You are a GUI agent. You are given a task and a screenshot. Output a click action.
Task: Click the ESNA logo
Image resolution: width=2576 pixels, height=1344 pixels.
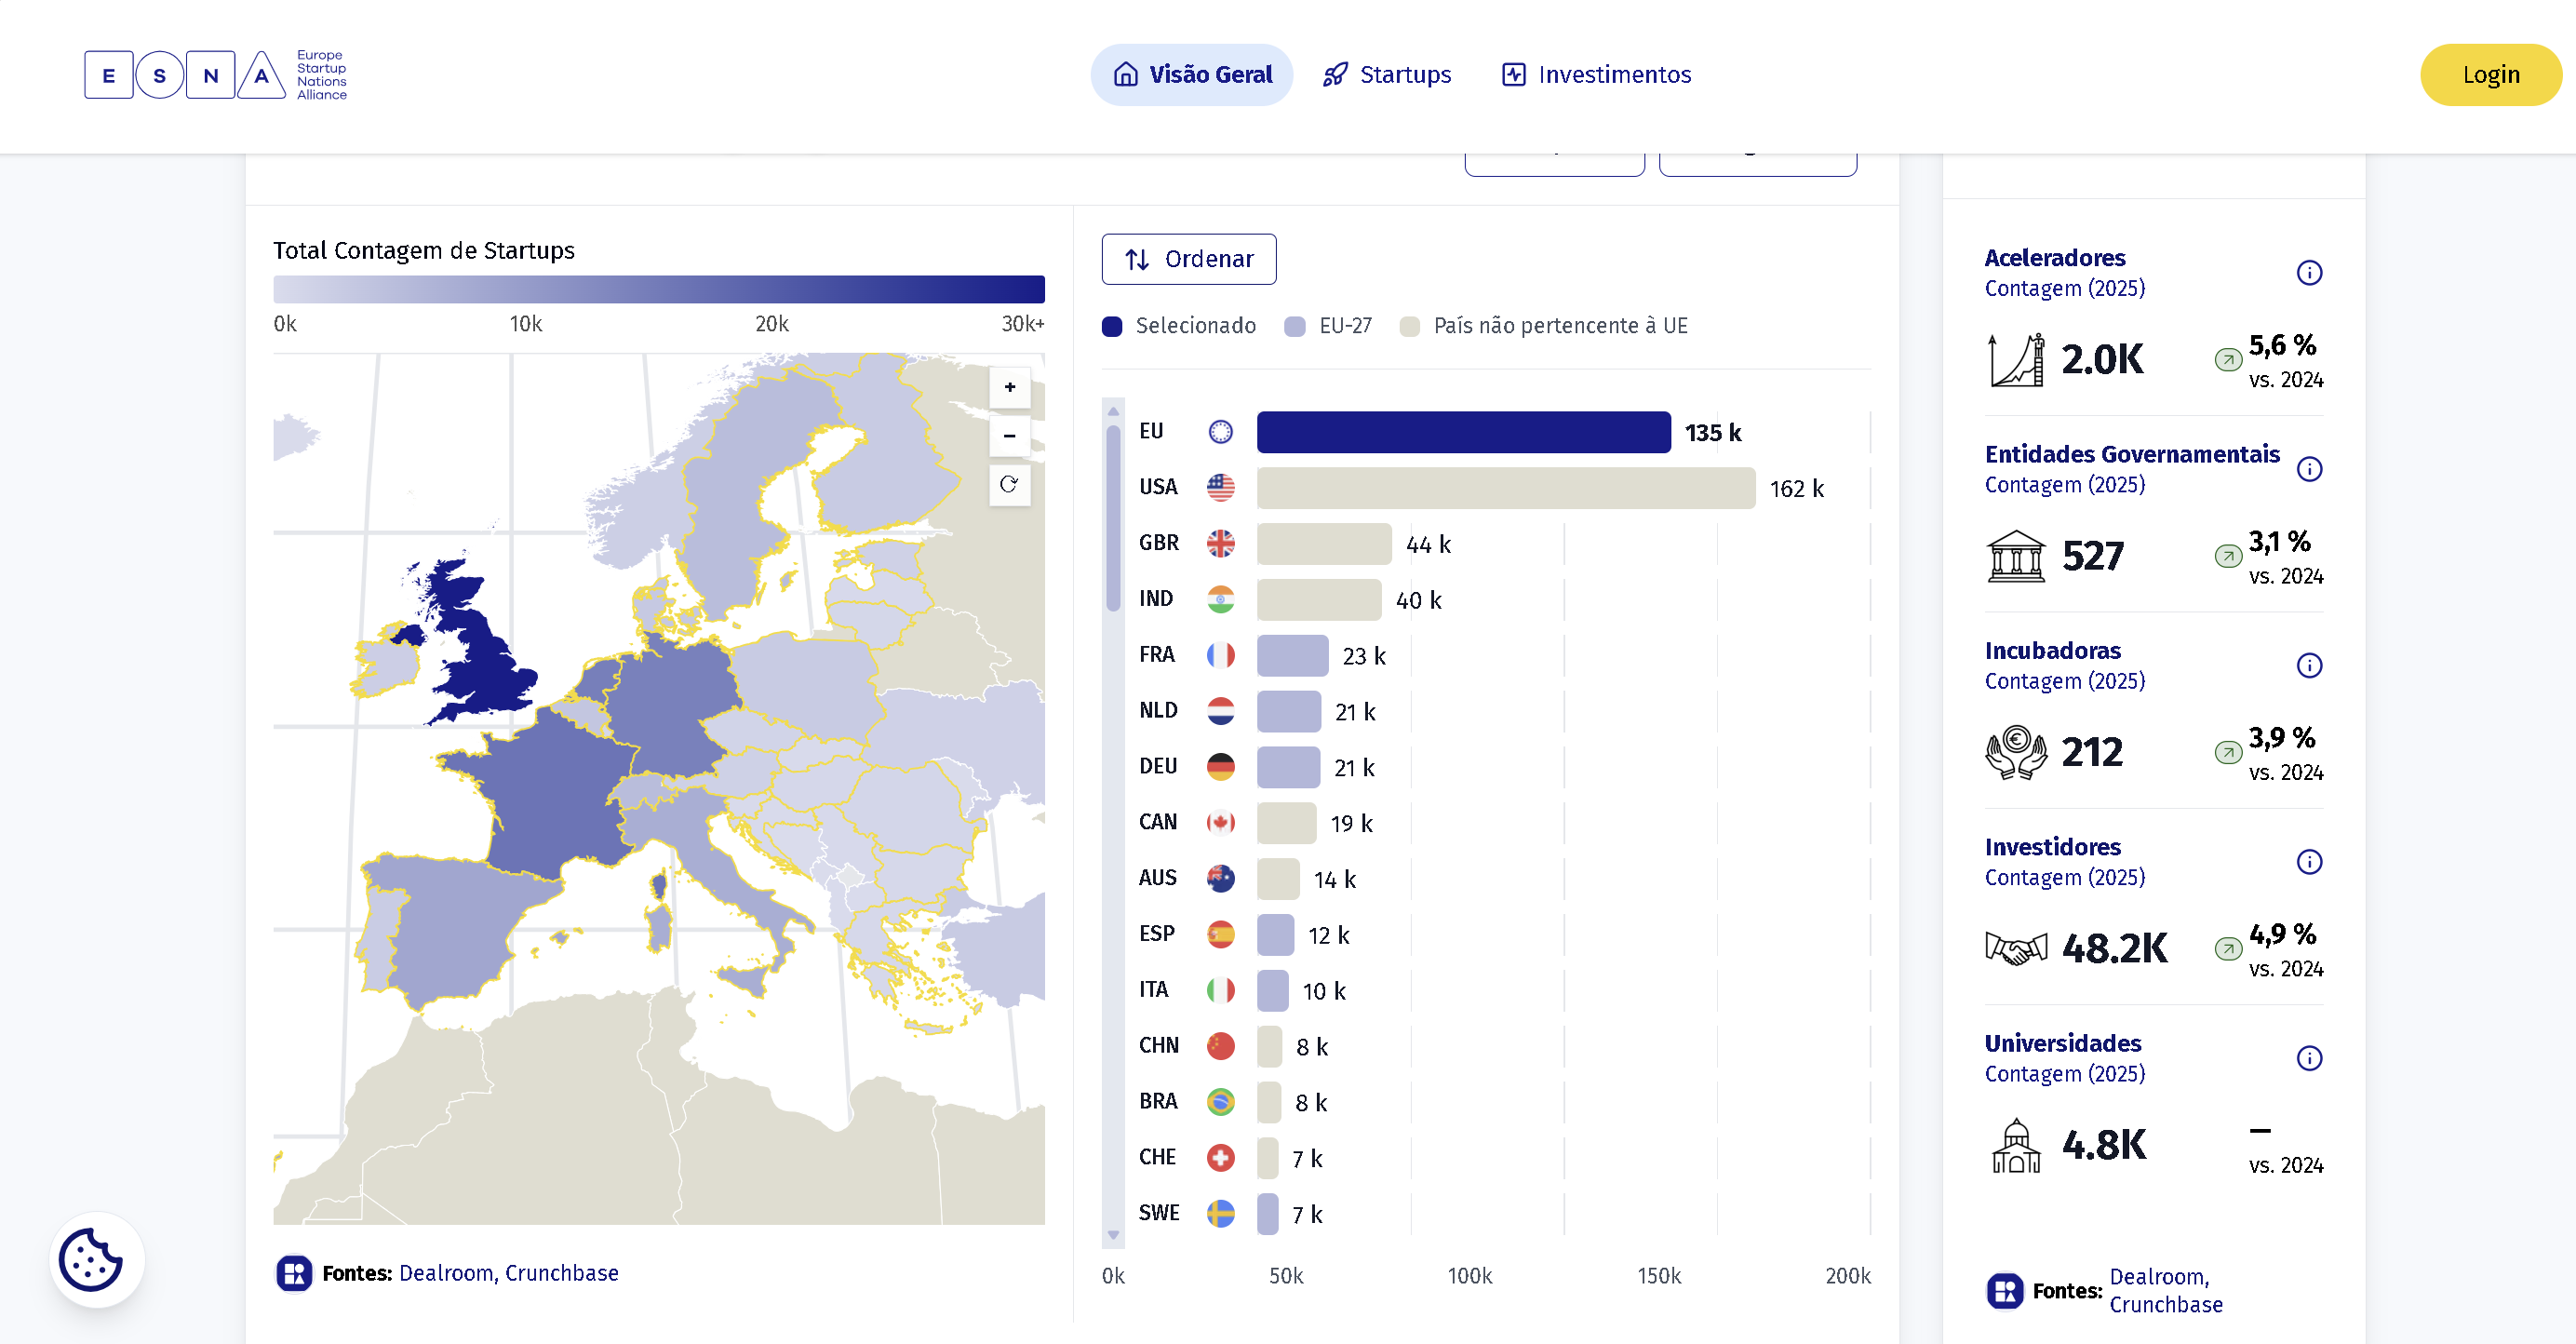(215, 75)
